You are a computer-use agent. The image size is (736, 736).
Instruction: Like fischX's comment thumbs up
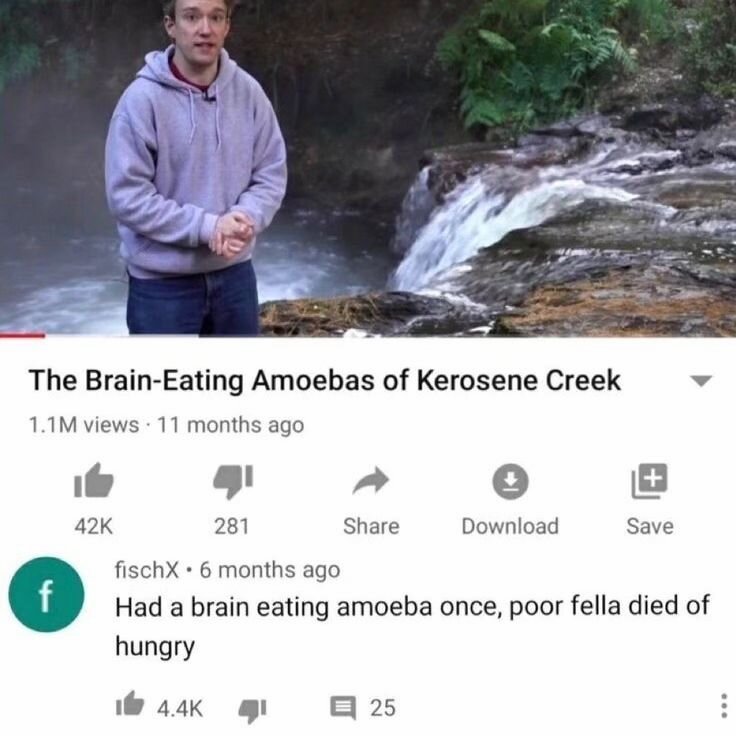[130, 704]
